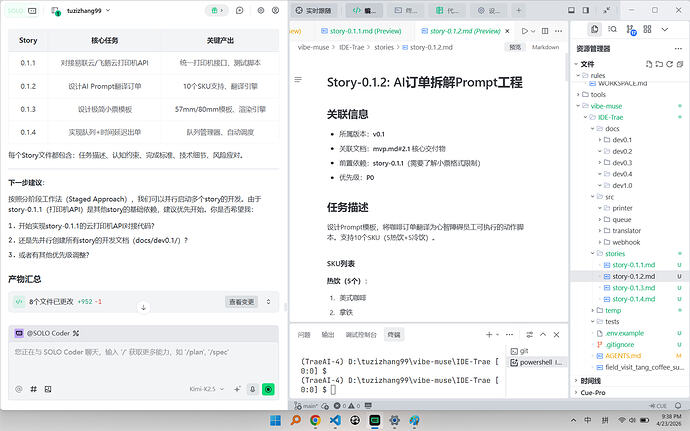Click the New File icon in explorer header

point(649,64)
